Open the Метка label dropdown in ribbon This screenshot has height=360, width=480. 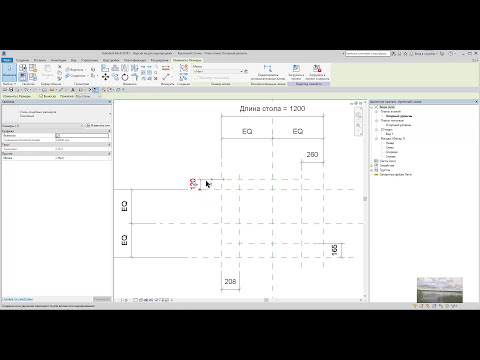point(218,71)
